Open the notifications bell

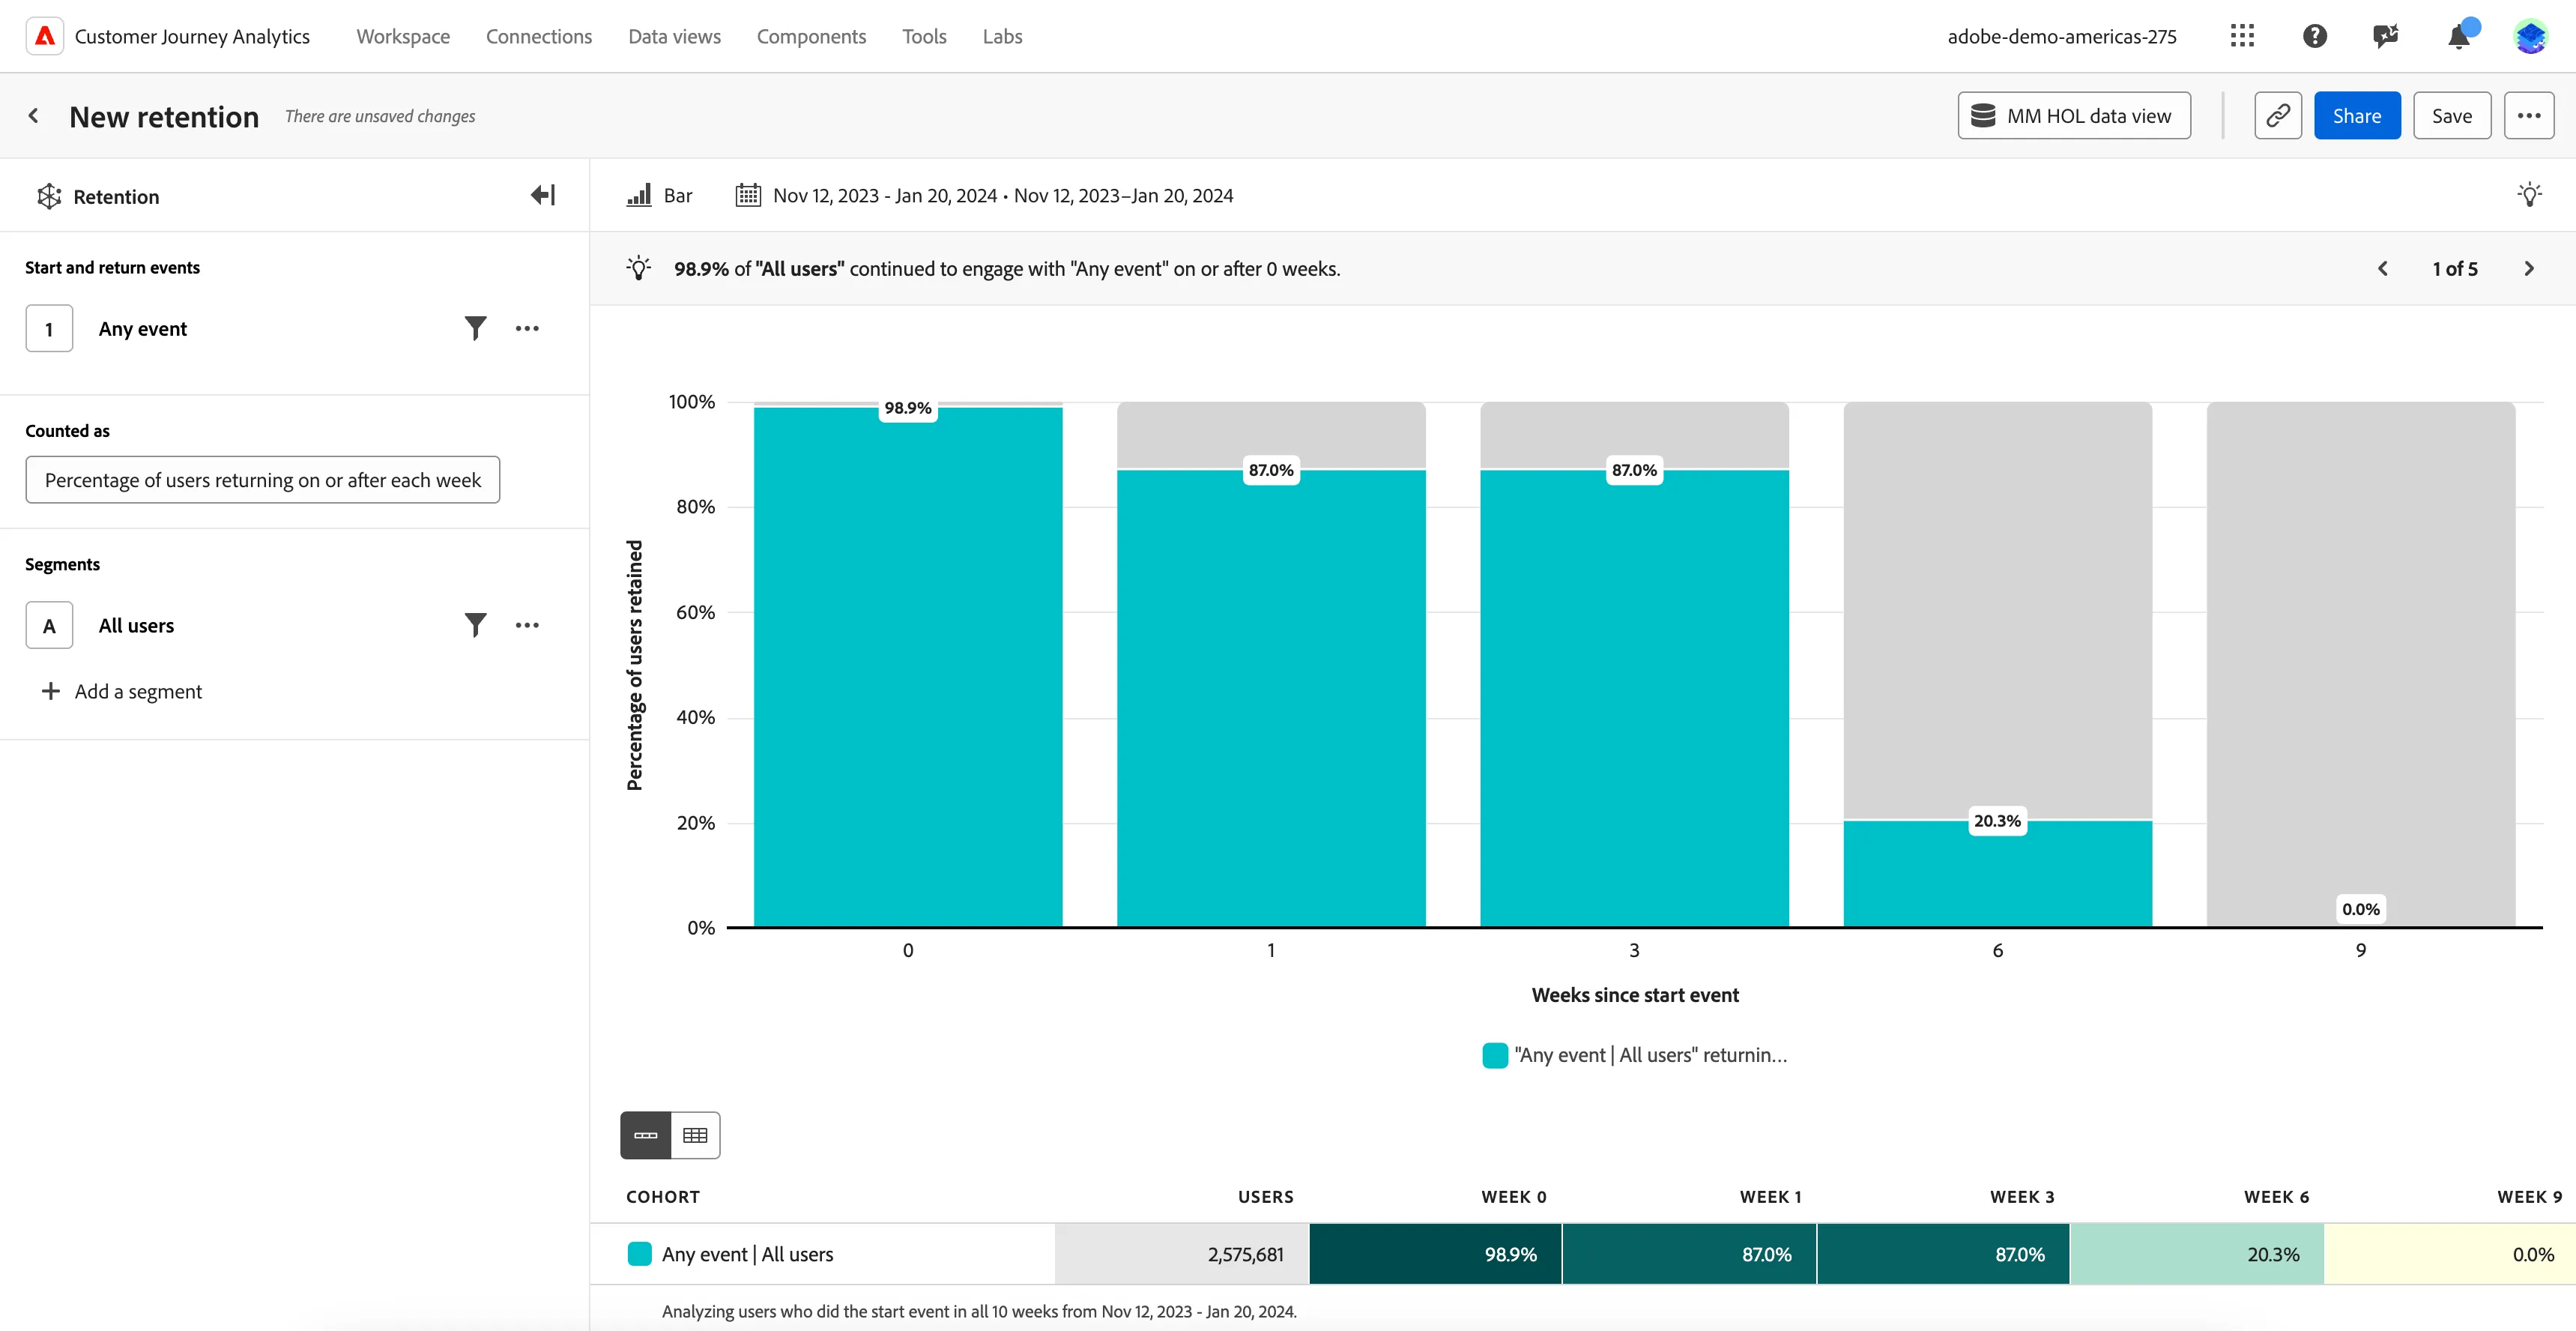pyautogui.click(x=2458, y=36)
